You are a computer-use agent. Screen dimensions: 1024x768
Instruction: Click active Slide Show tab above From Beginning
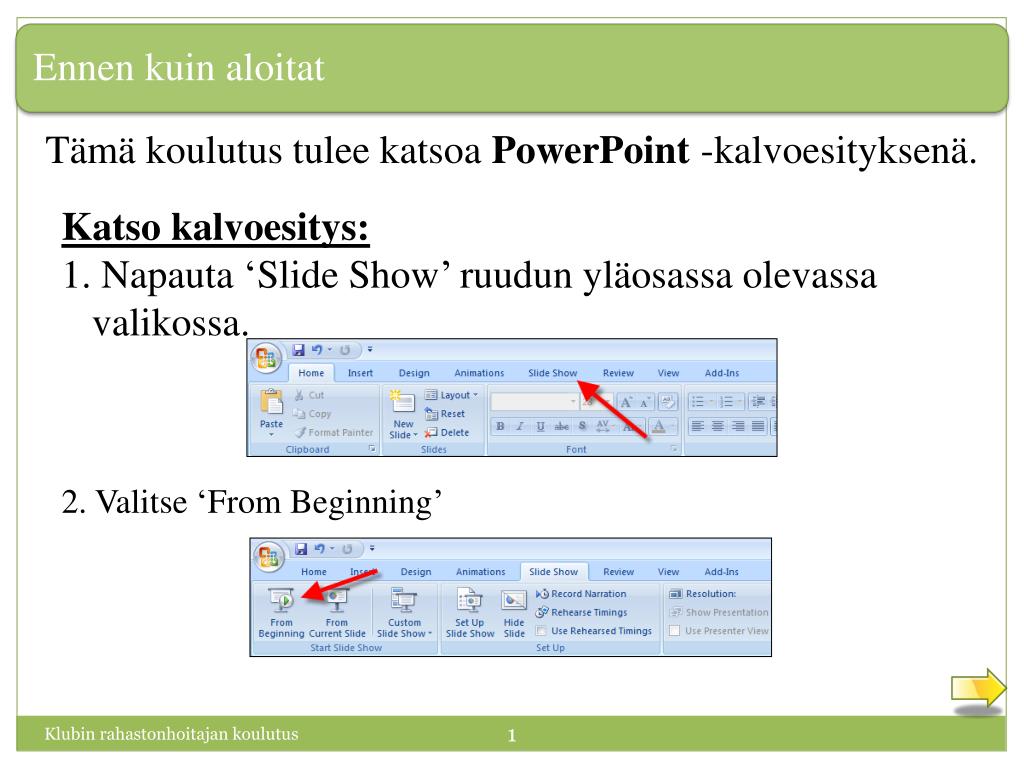(554, 571)
